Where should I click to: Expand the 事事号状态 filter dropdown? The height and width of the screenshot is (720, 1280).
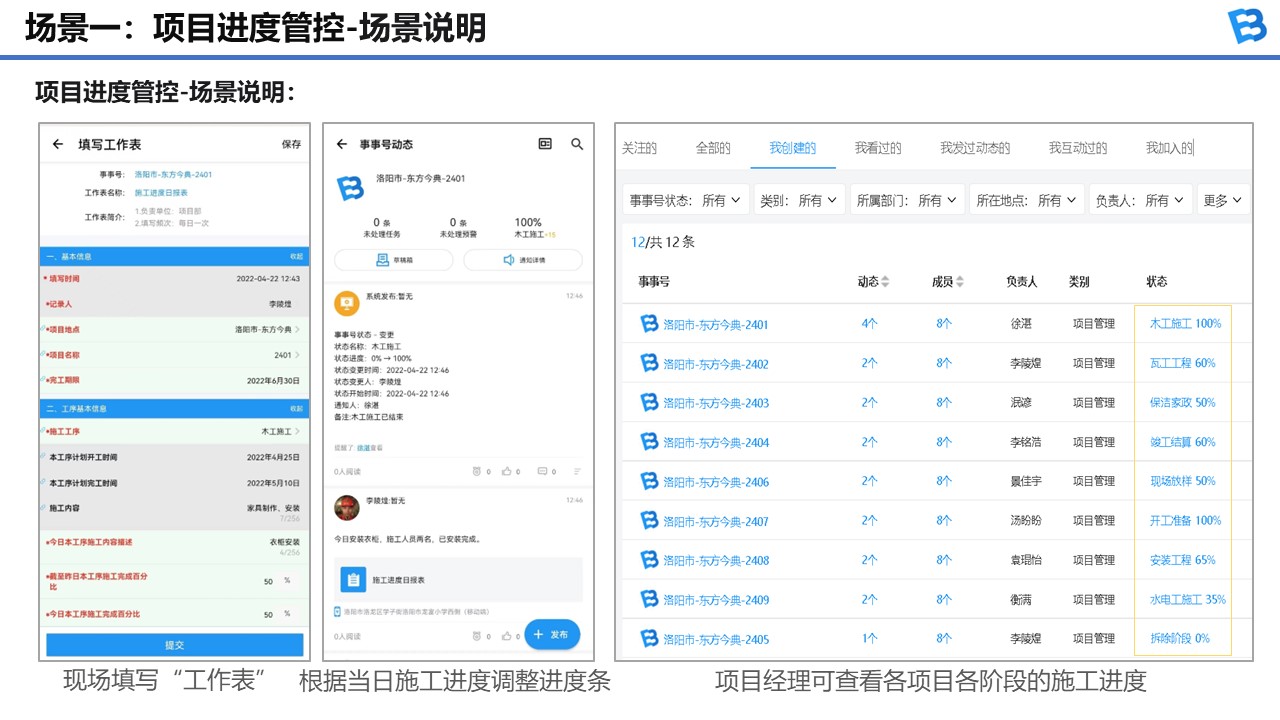(x=685, y=200)
